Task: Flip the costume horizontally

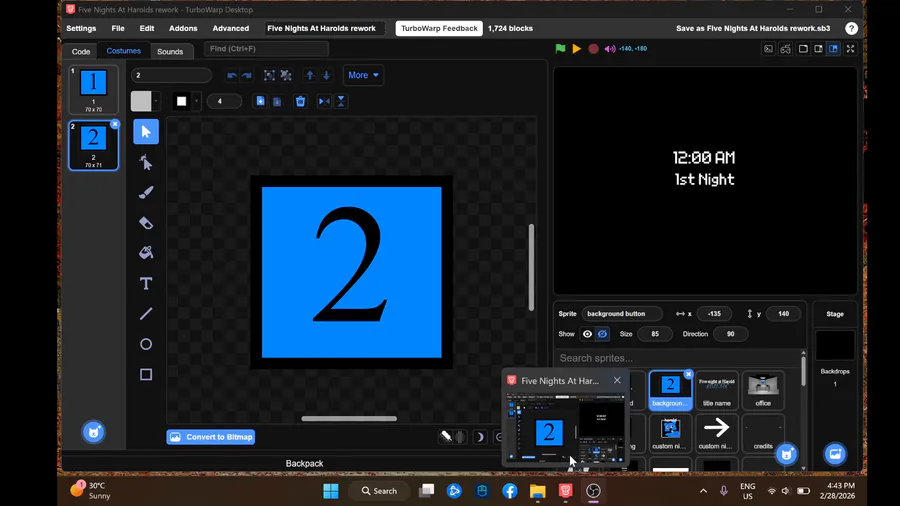Action: pyautogui.click(x=324, y=102)
